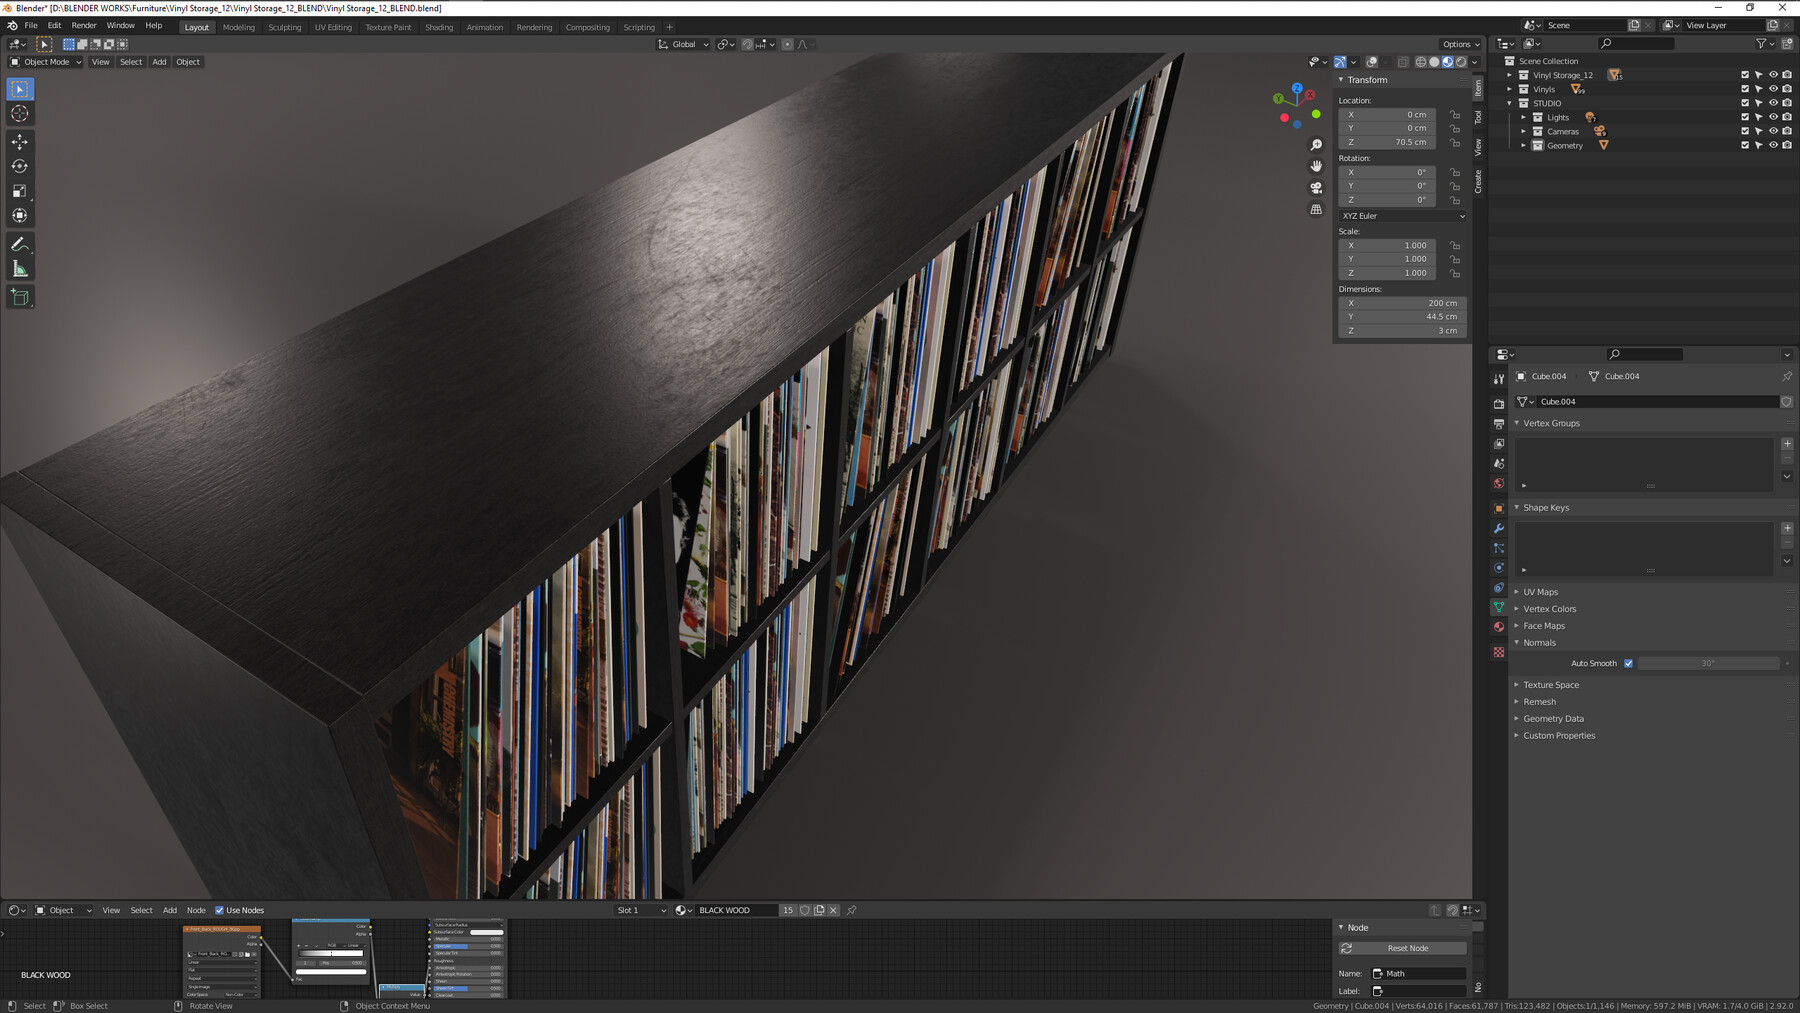Pick the Annotate tool

click(20, 243)
